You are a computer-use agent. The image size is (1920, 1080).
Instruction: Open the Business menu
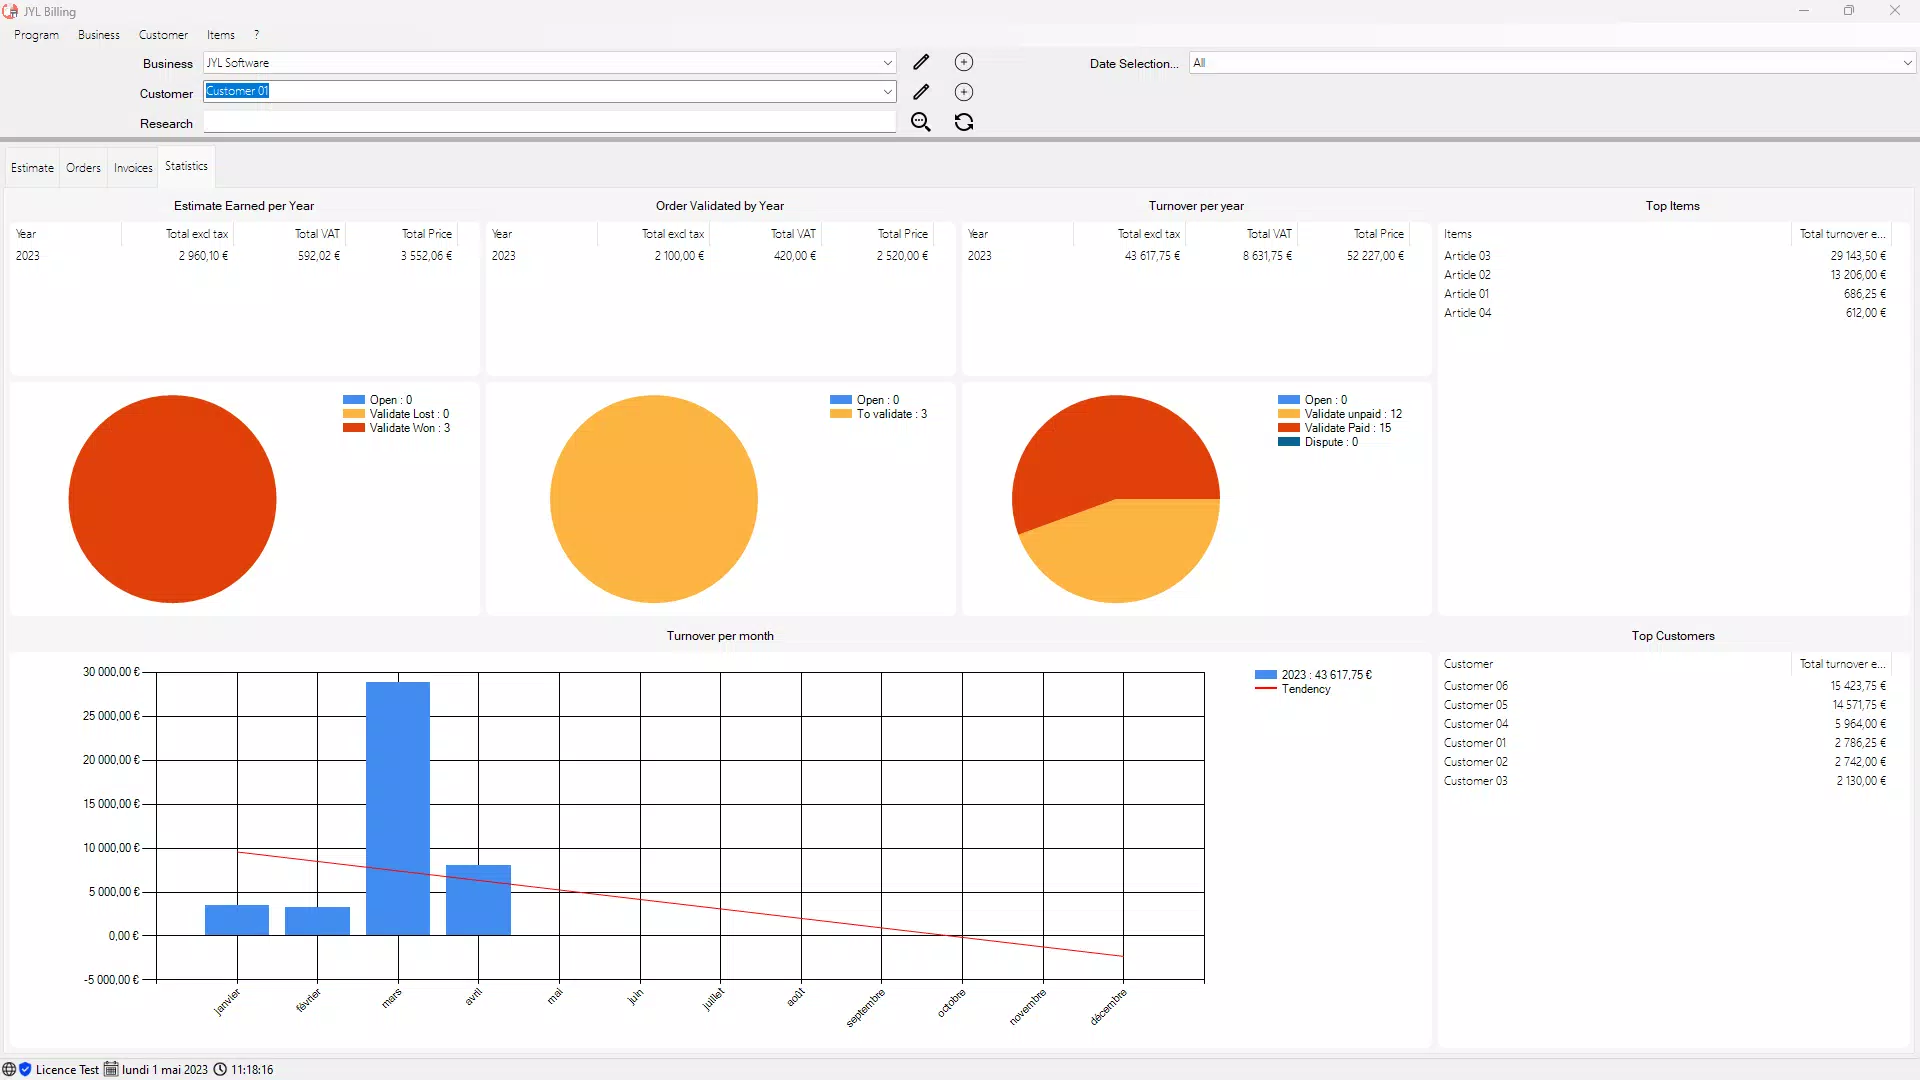(x=99, y=35)
